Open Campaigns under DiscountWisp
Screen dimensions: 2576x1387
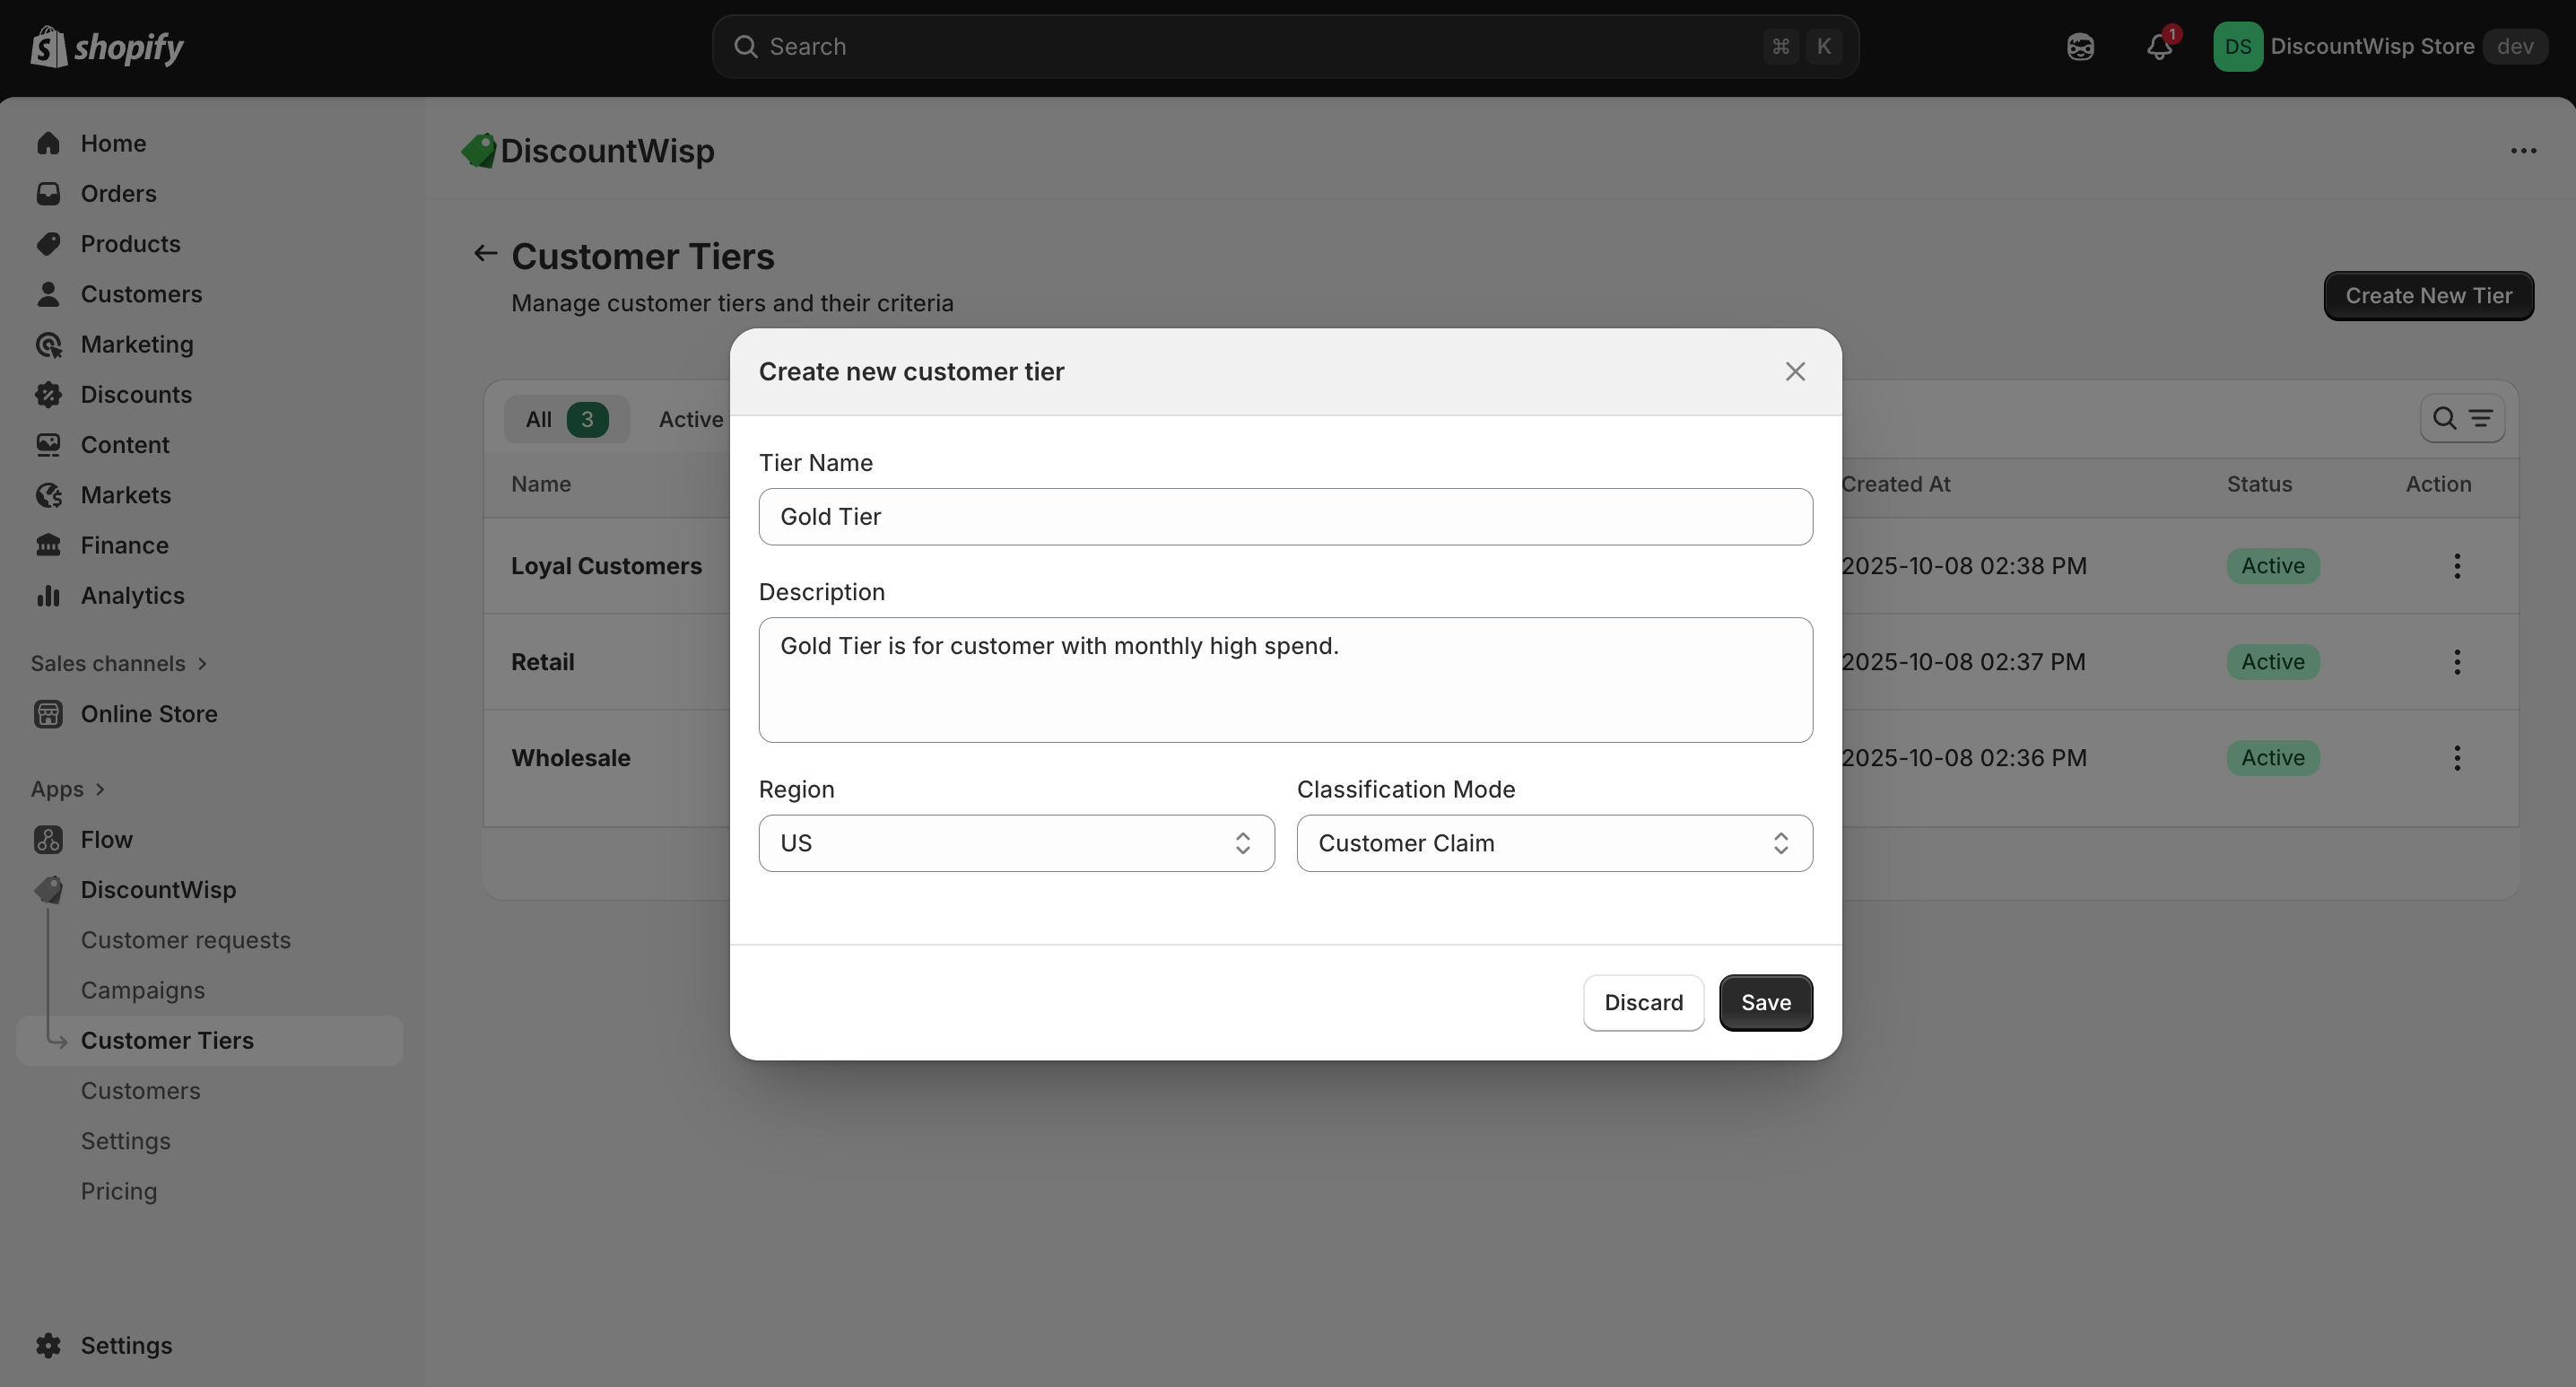[x=142, y=990]
